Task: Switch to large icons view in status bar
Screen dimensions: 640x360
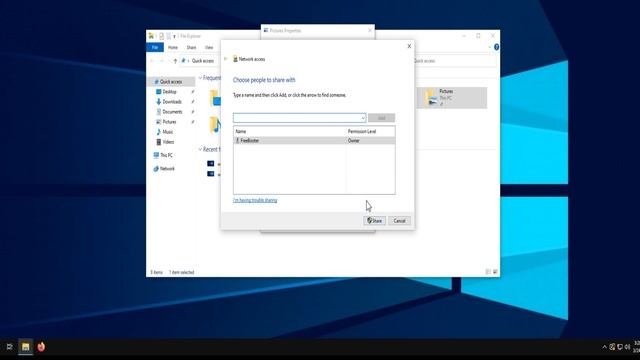Action: pyautogui.click(x=495, y=272)
